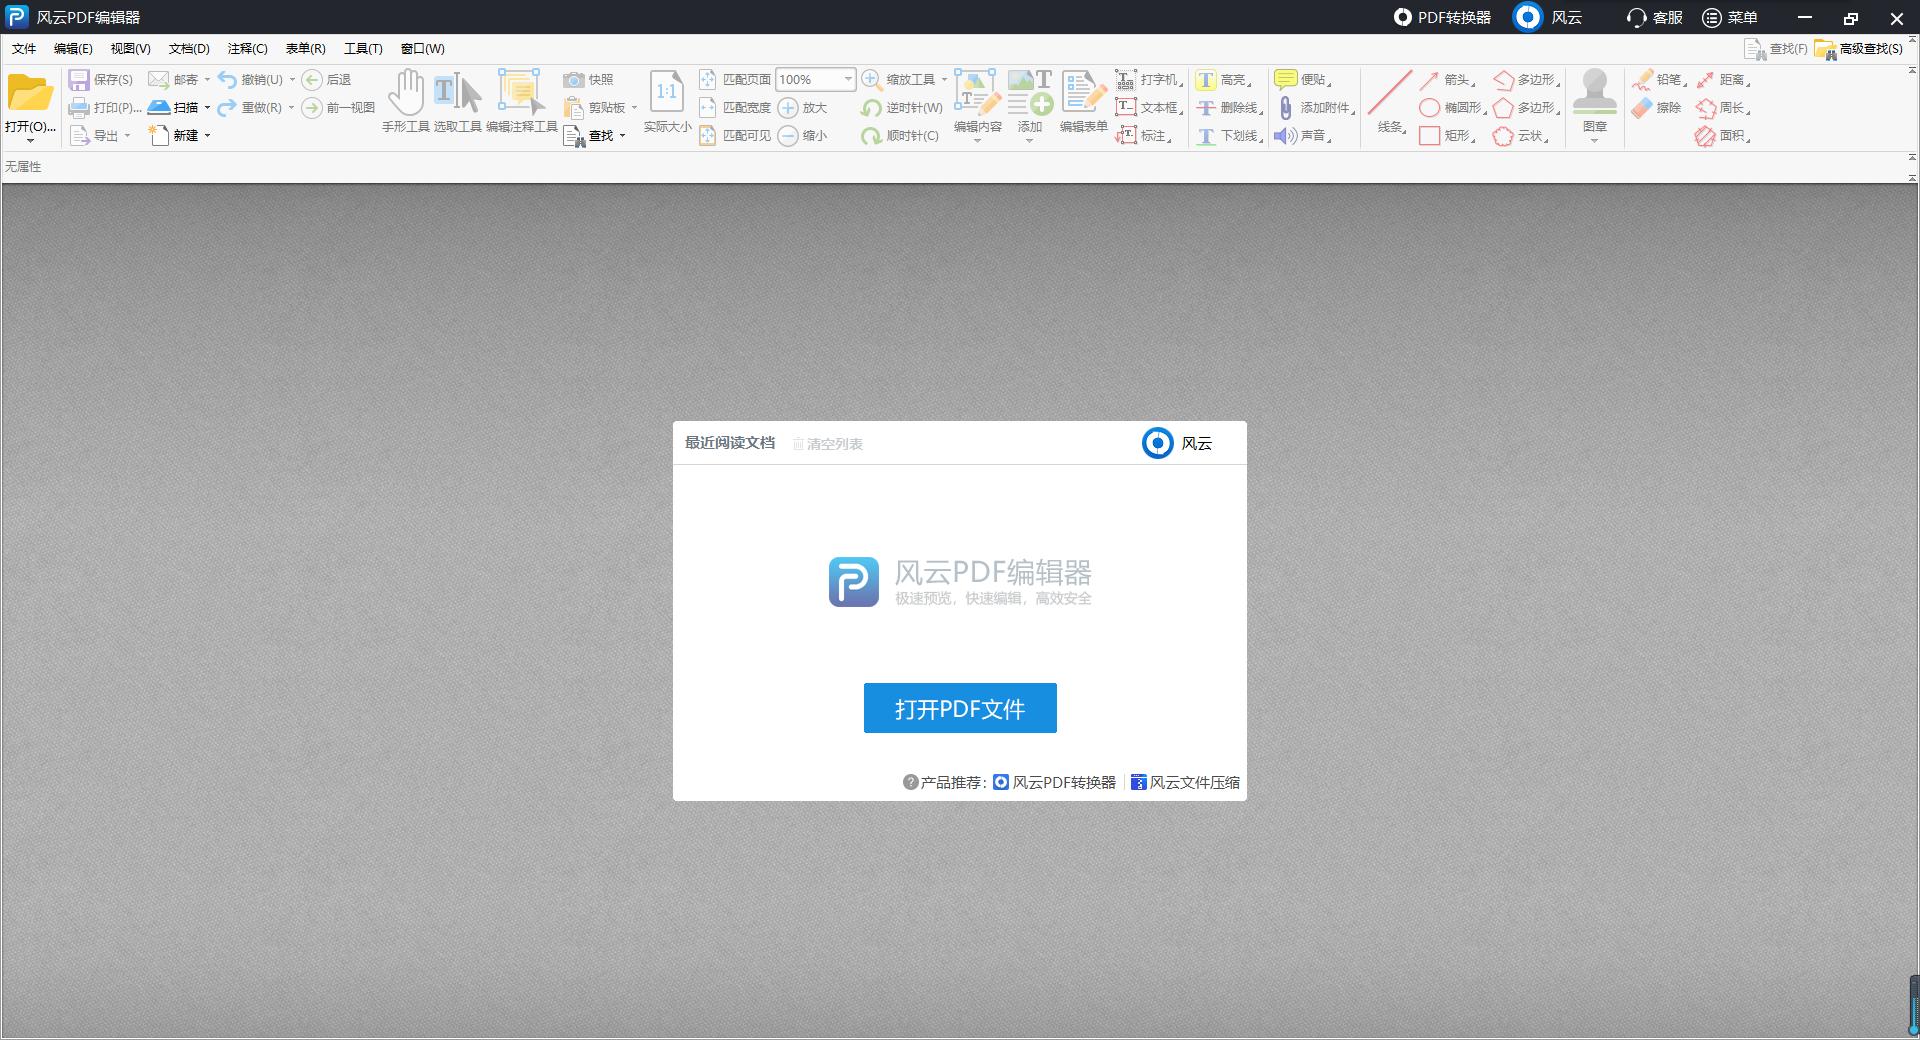
Task: Pick the Pencil (铅笔) tool
Action: click(x=1659, y=80)
